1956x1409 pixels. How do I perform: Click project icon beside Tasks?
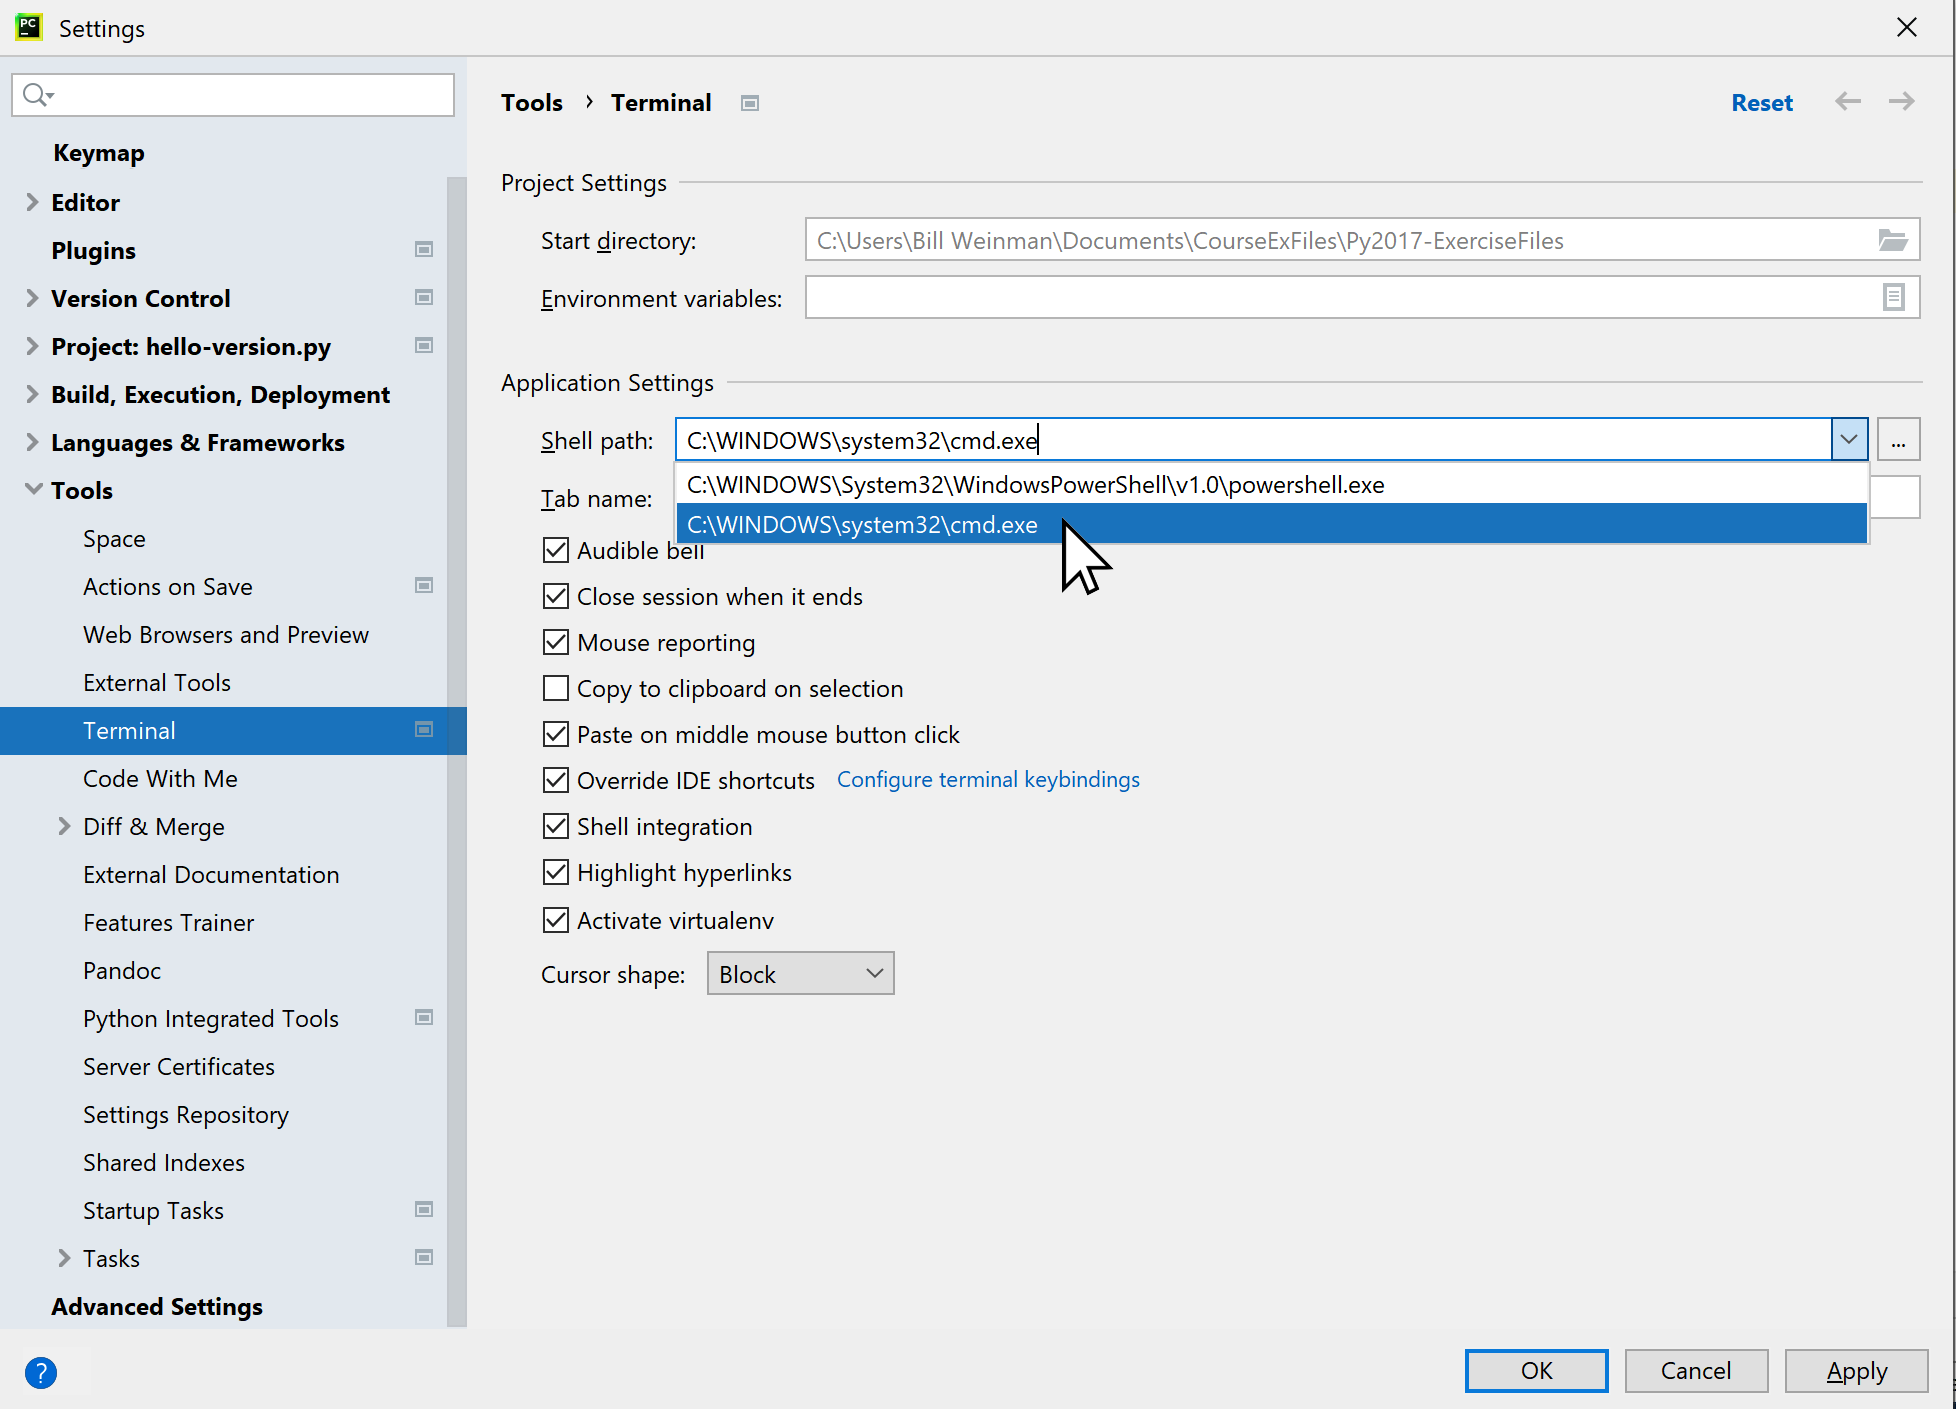tap(424, 1257)
